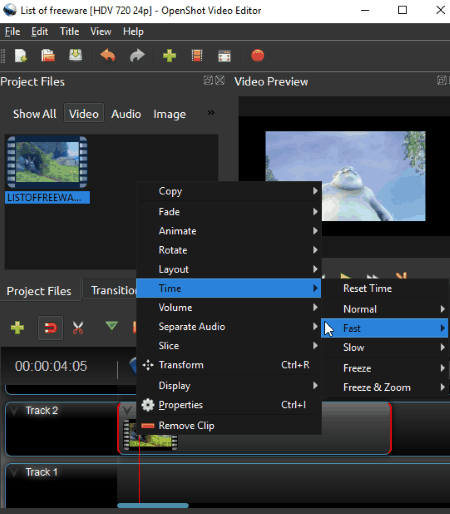
Task: Show more filter options via chevron
Action: click(x=211, y=113)
